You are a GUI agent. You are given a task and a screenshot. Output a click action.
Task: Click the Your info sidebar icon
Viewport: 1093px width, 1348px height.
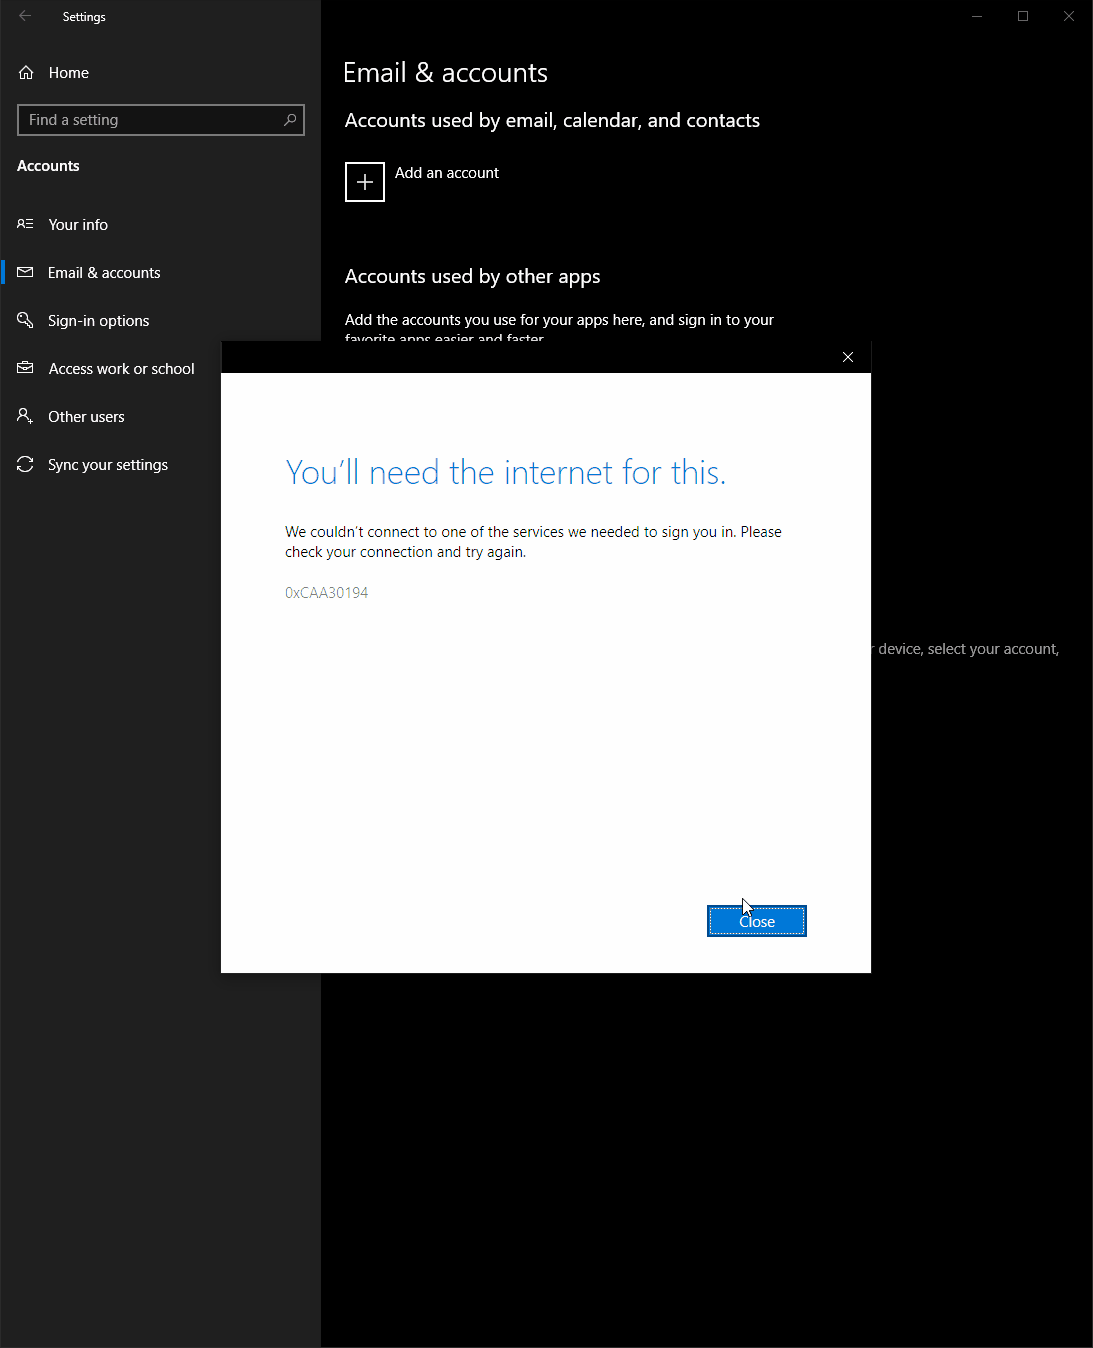coord(26,225)
